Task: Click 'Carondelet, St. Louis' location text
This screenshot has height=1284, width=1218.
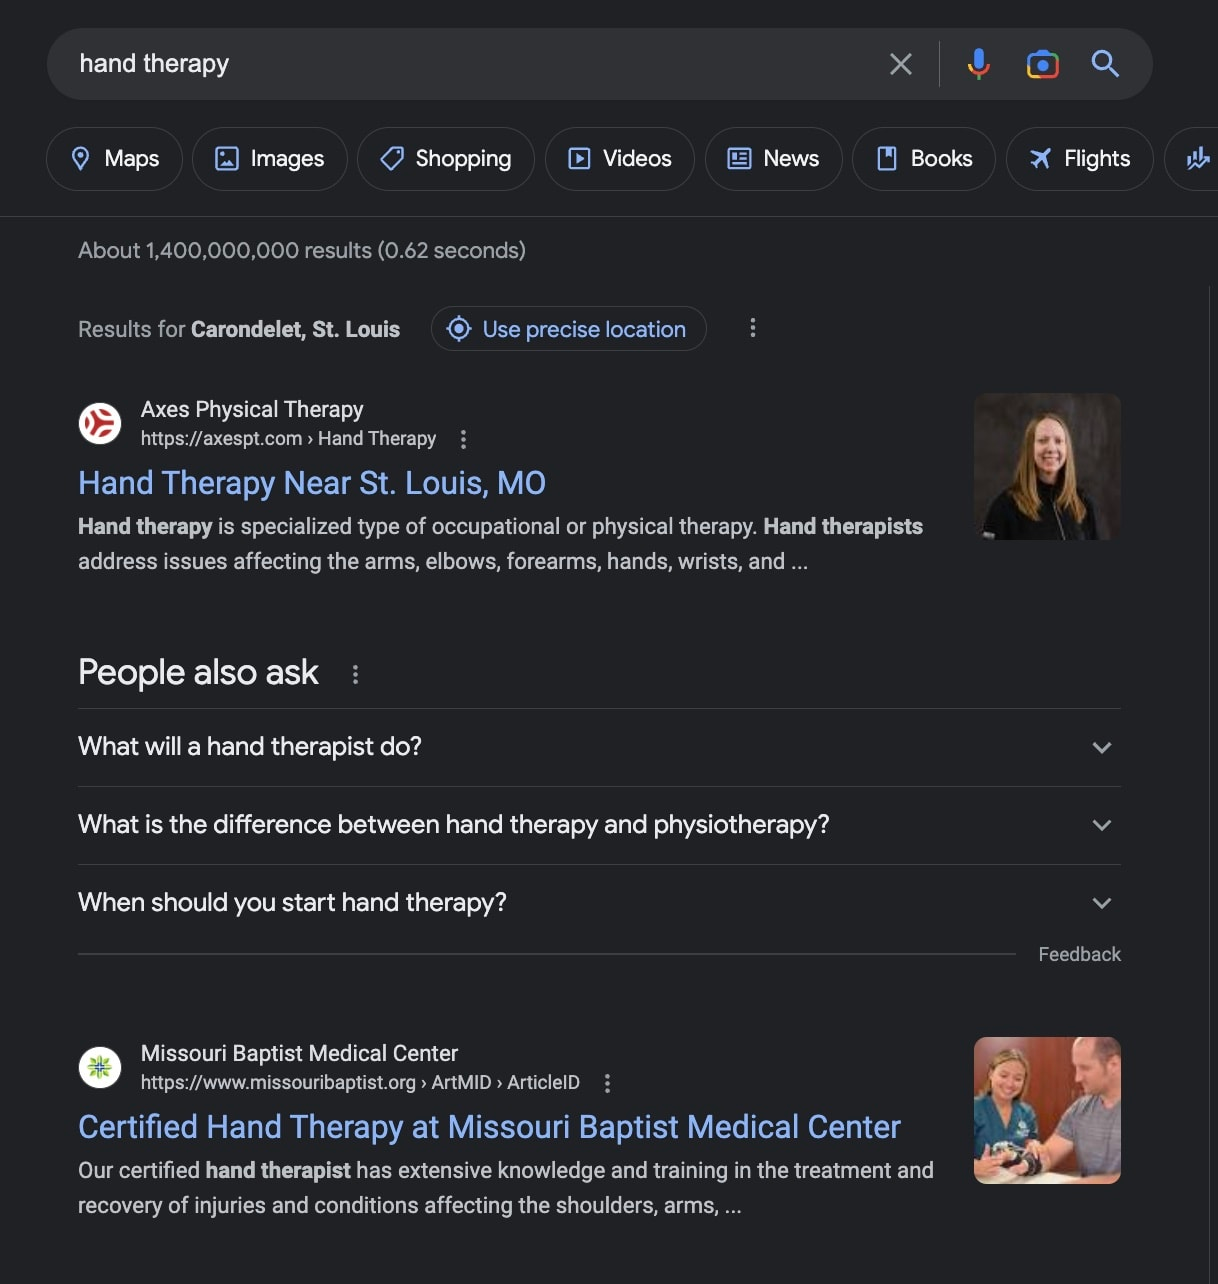Action: pos(295,329)
